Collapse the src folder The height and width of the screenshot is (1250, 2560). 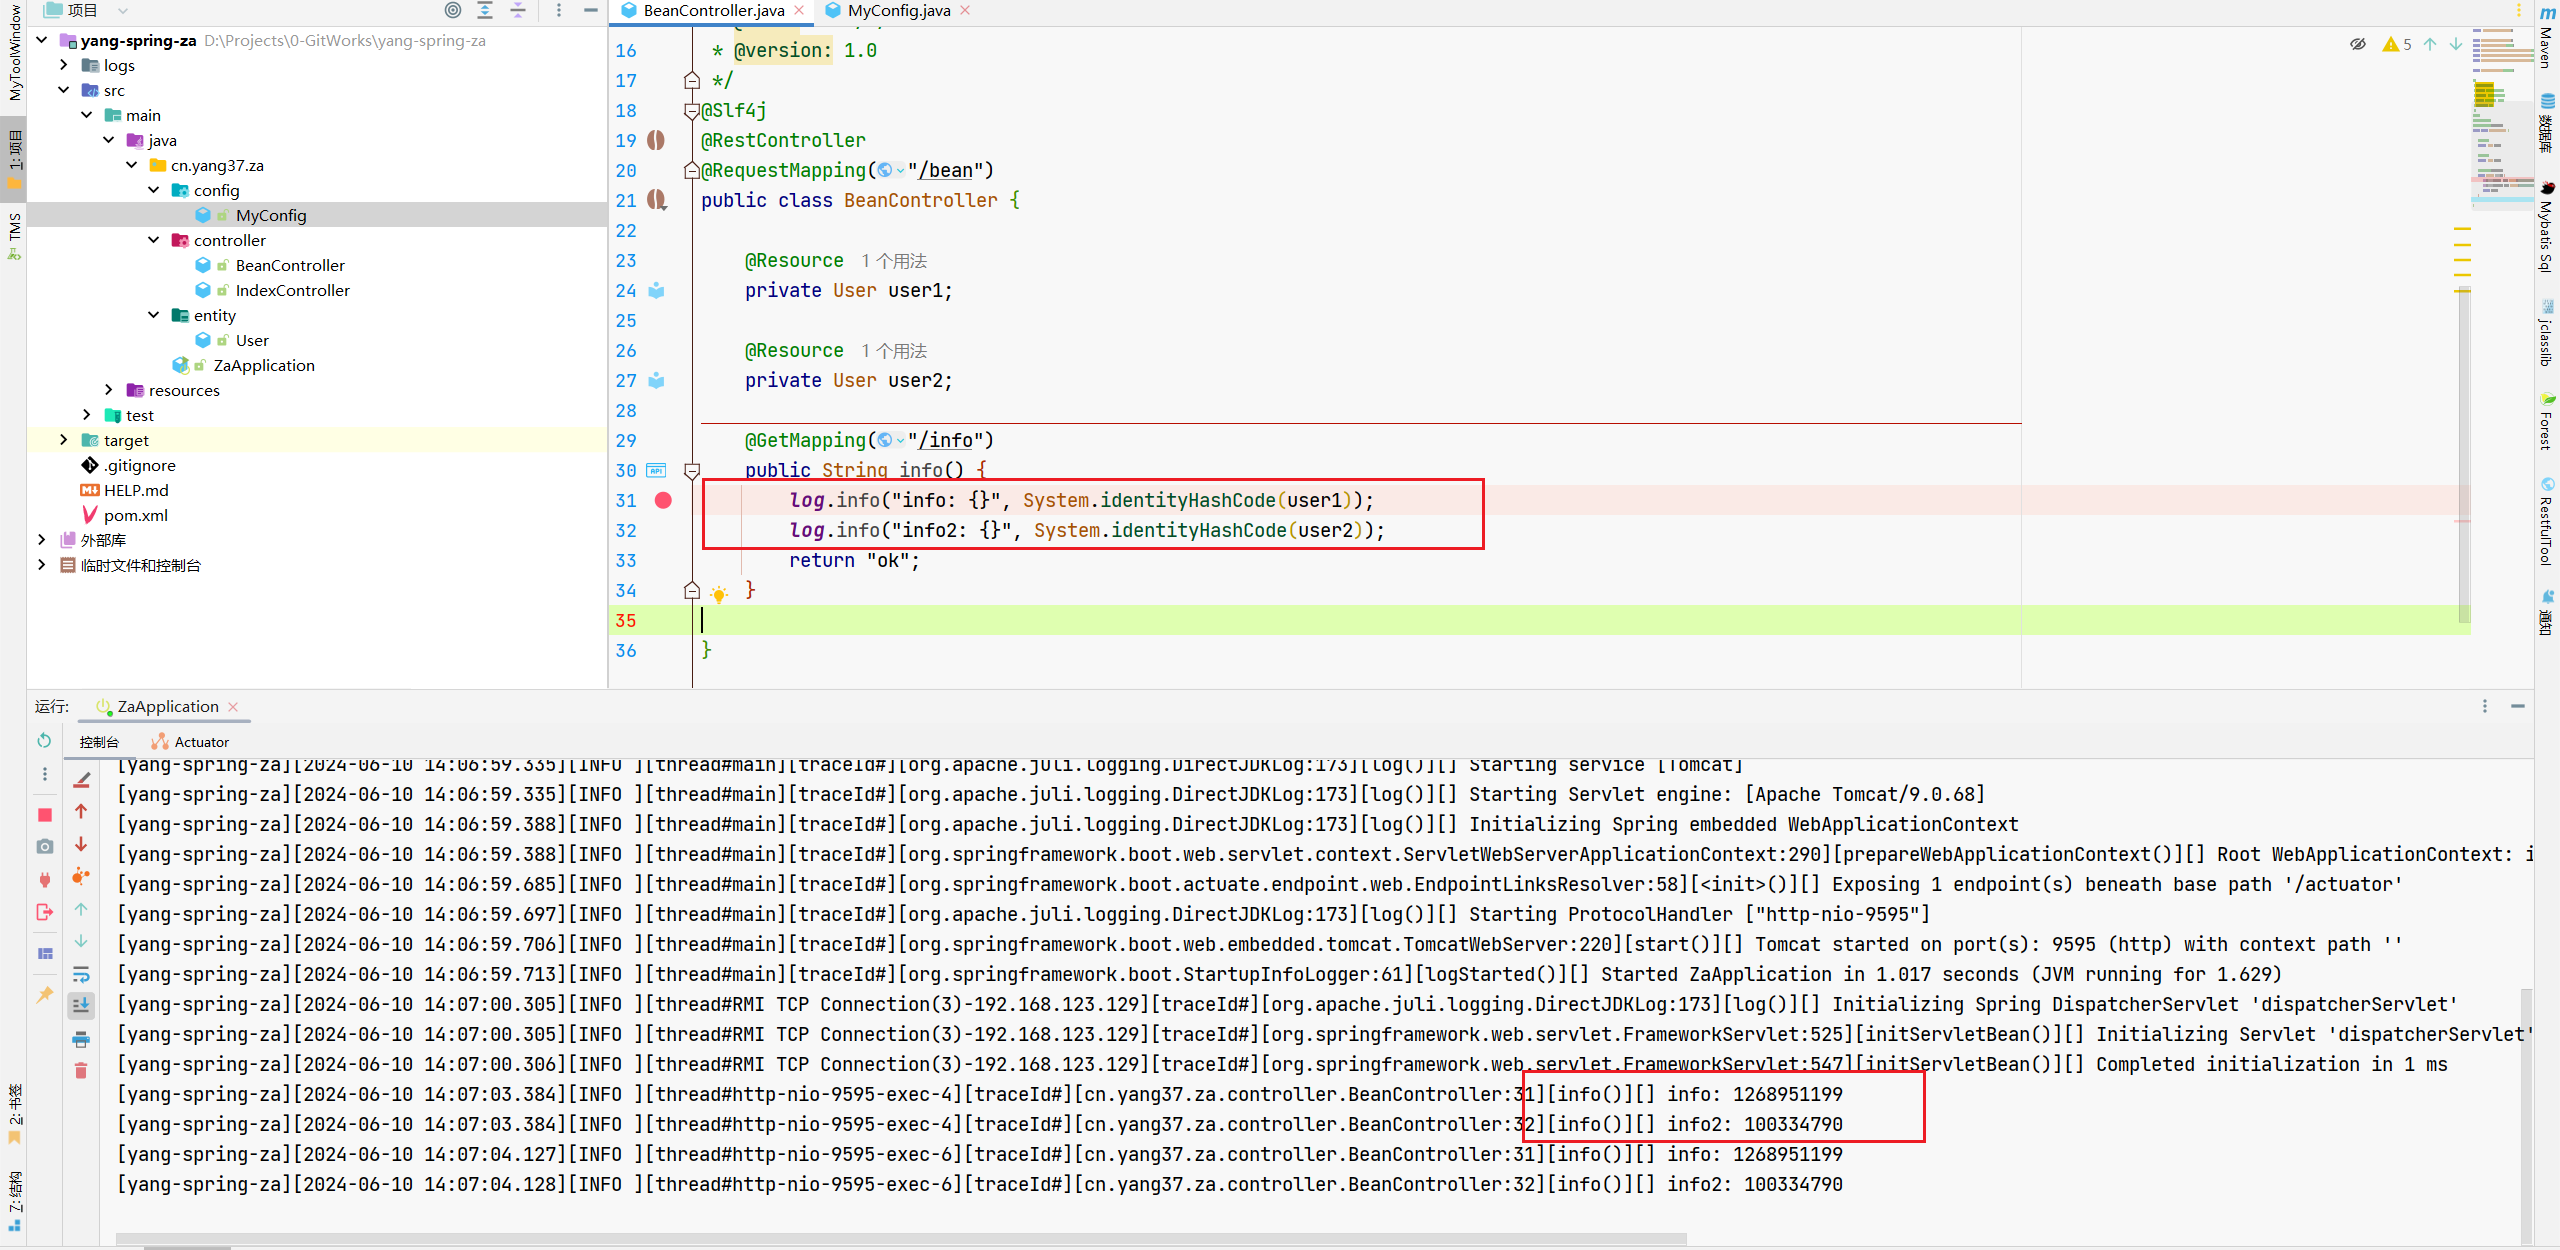tap(64, 90)
